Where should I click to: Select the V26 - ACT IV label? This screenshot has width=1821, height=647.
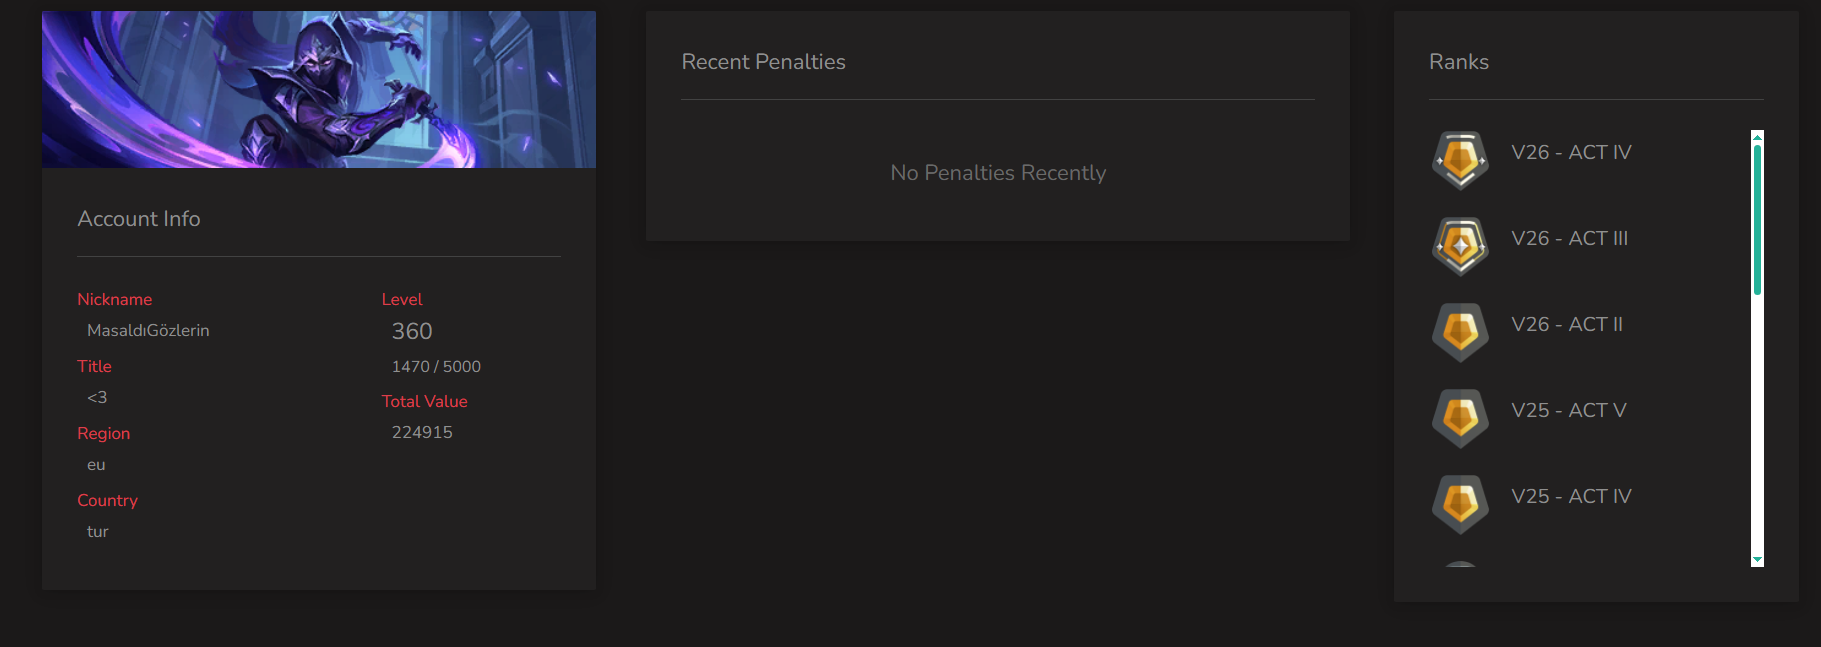pyautogui.click(x=1571, y=152)
